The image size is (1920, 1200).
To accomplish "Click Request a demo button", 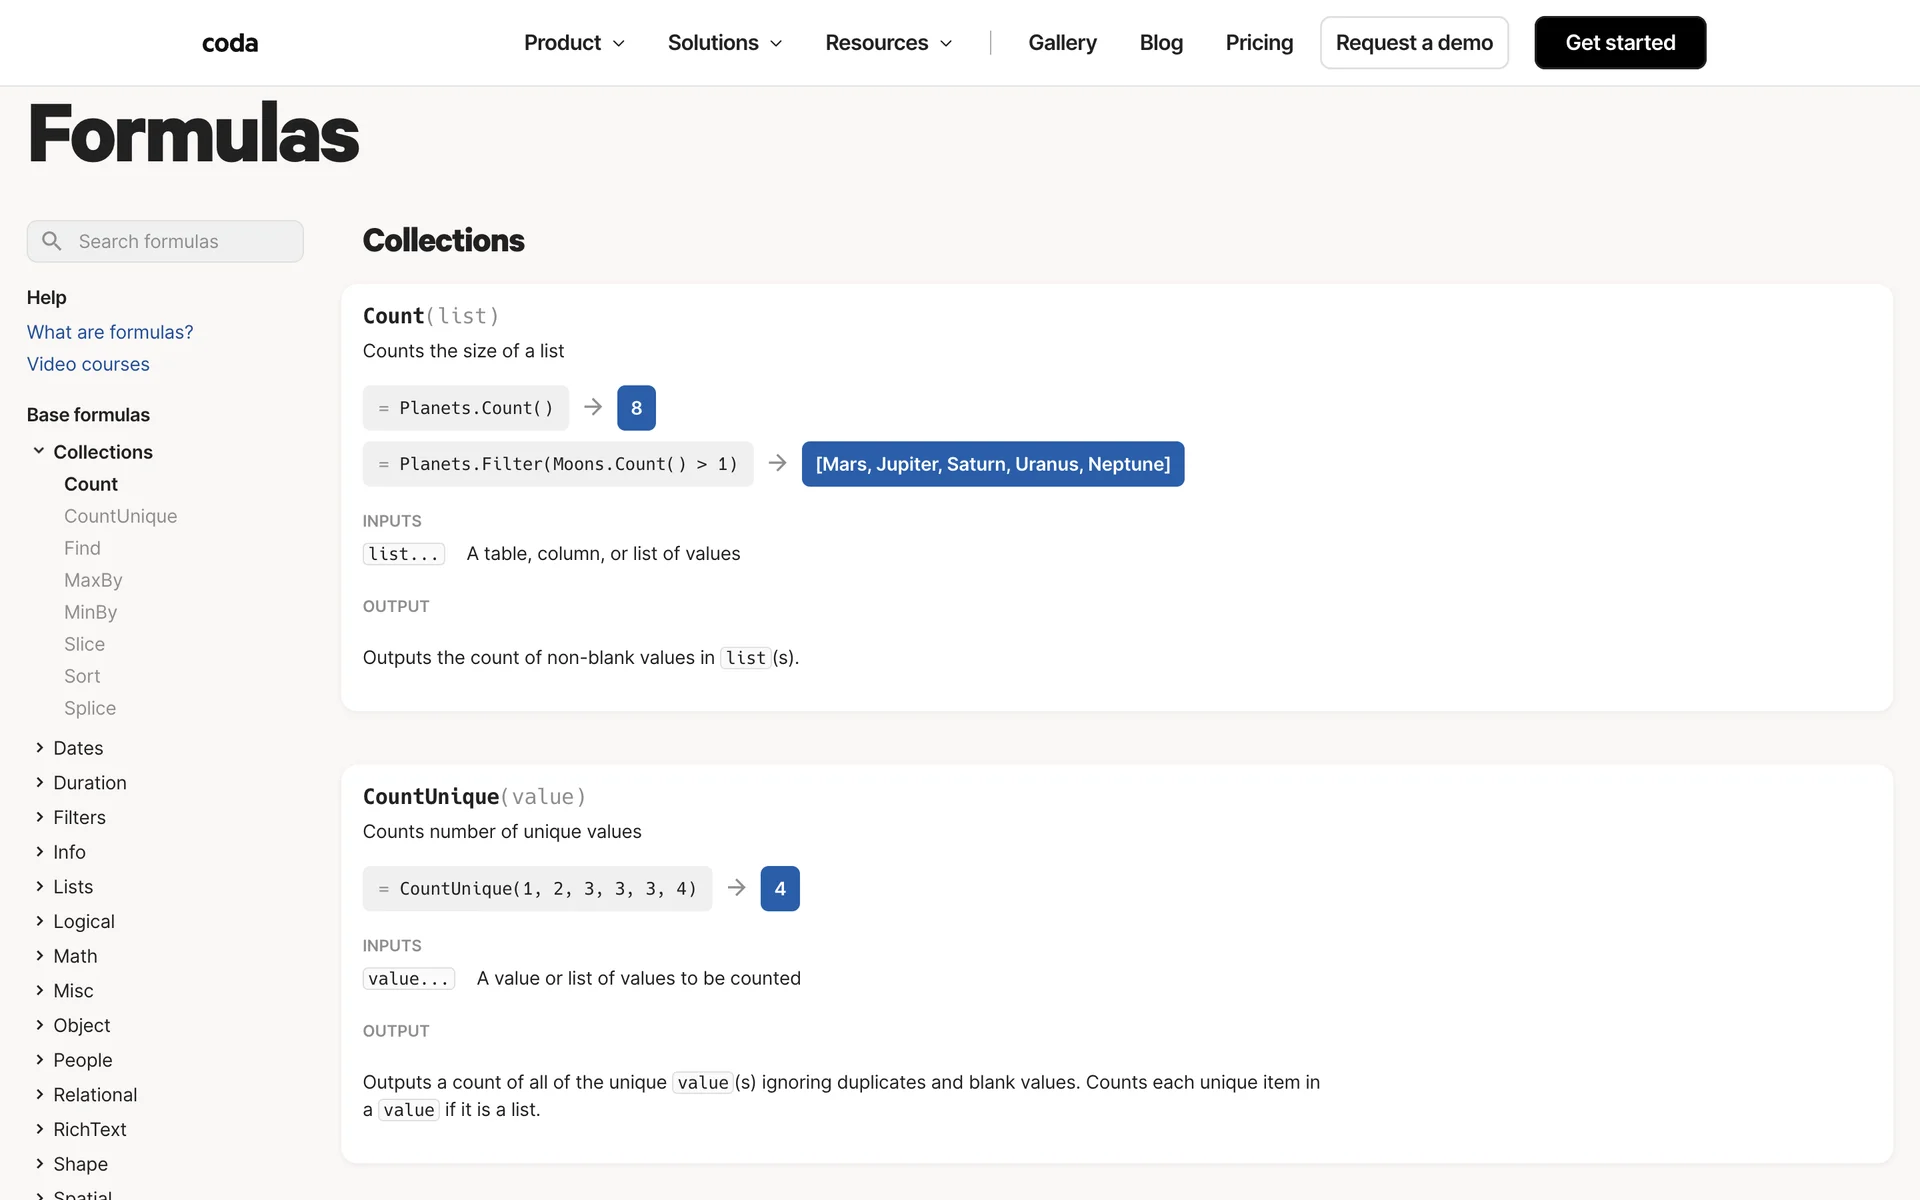I will coord(1414,43).
